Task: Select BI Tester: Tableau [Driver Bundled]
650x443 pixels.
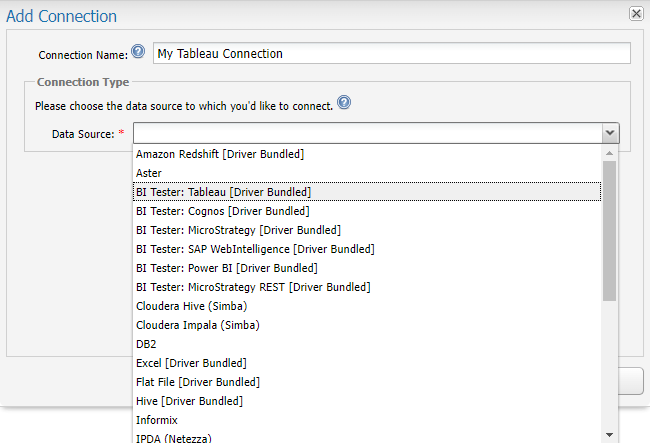Action: pyautogui.click(x=367, y=192)
